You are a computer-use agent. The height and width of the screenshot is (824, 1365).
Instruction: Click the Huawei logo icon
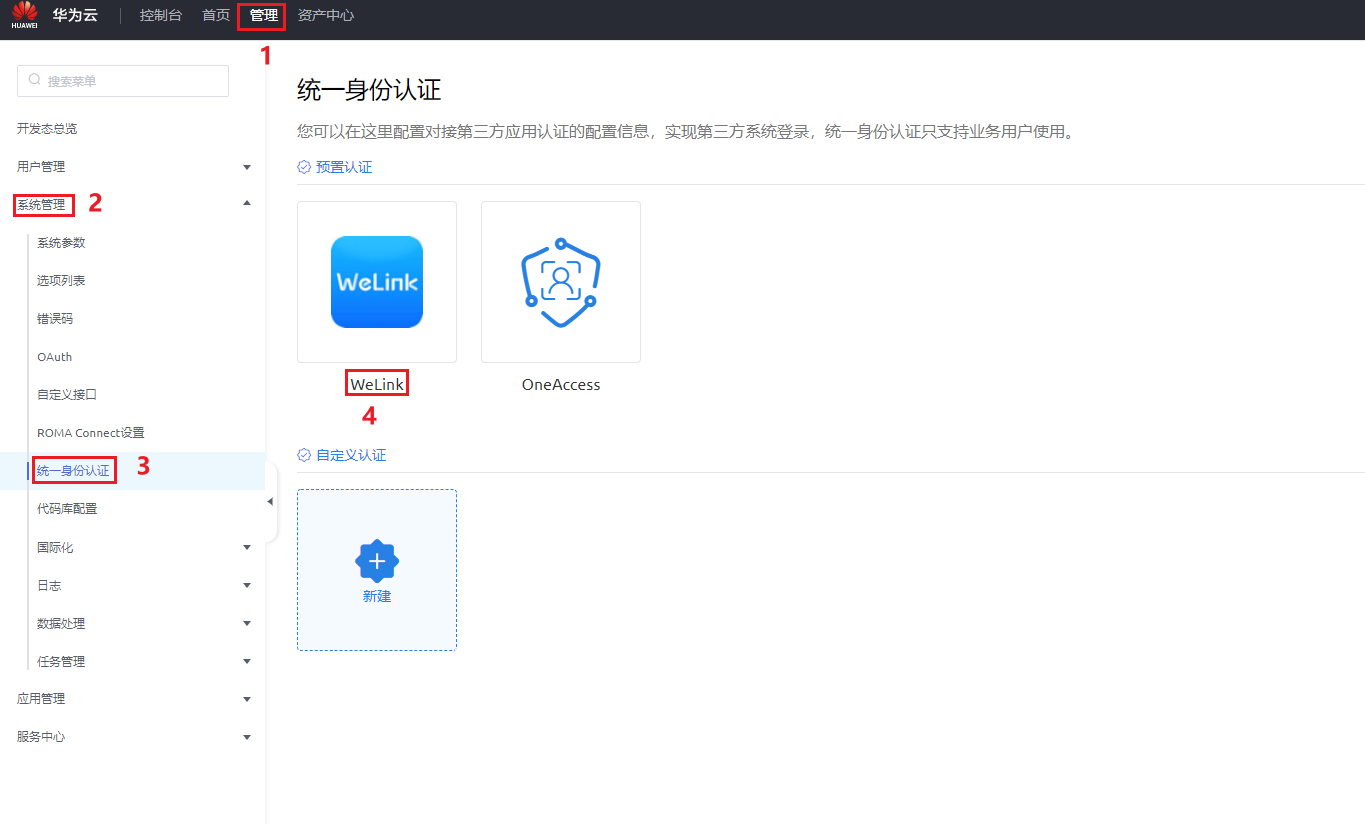click(x=24, y=15)
